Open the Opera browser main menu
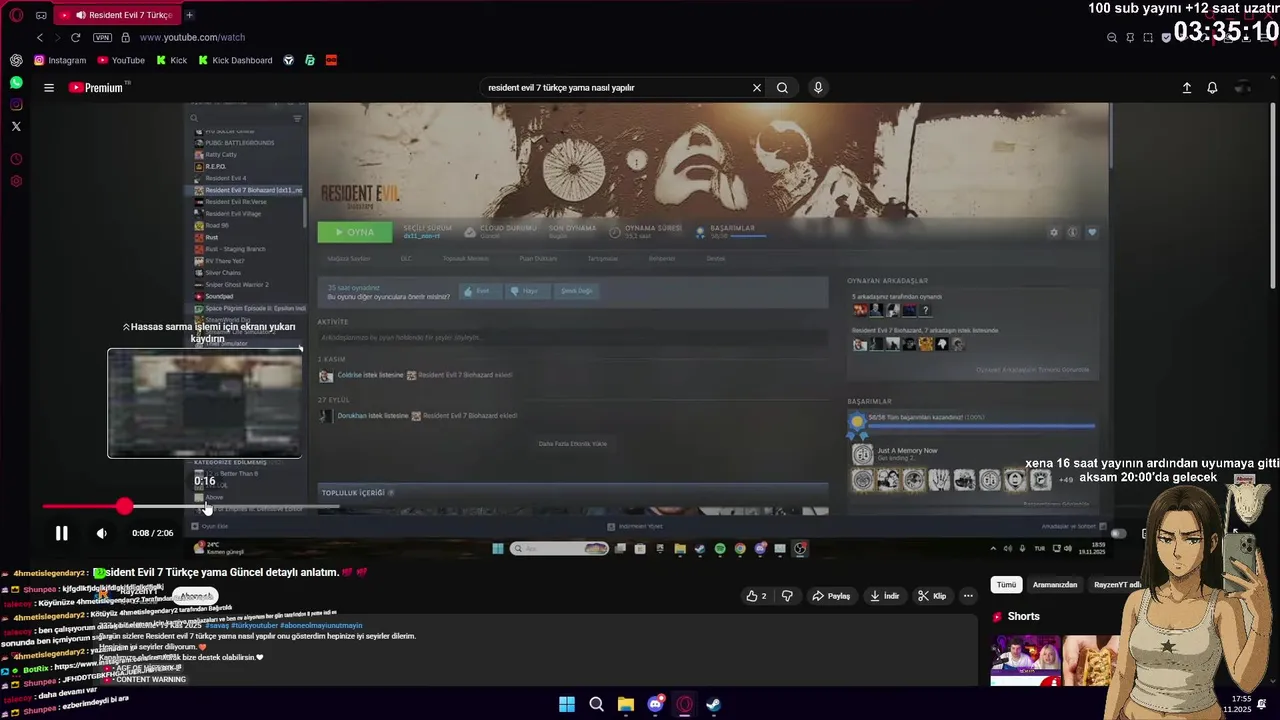 point(16,15)
